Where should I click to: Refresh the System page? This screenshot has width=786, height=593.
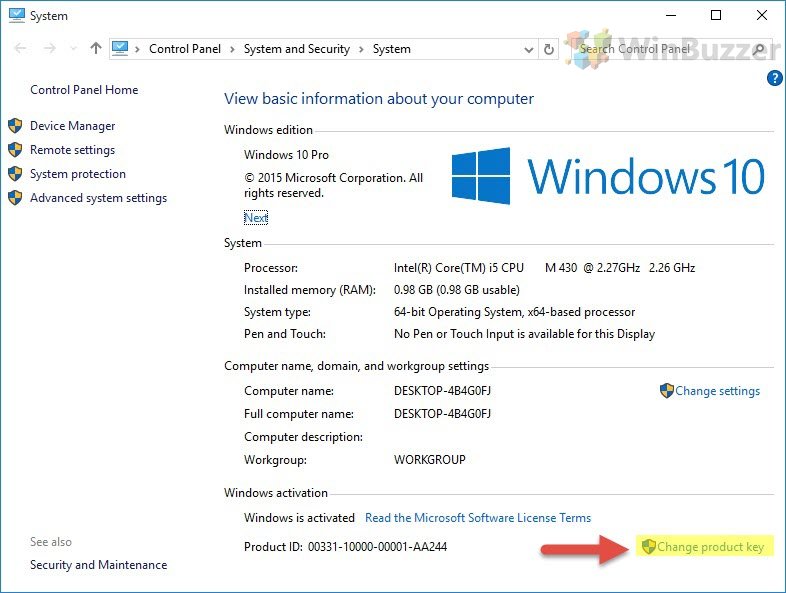pyautogui.click(x=549, y=49)
